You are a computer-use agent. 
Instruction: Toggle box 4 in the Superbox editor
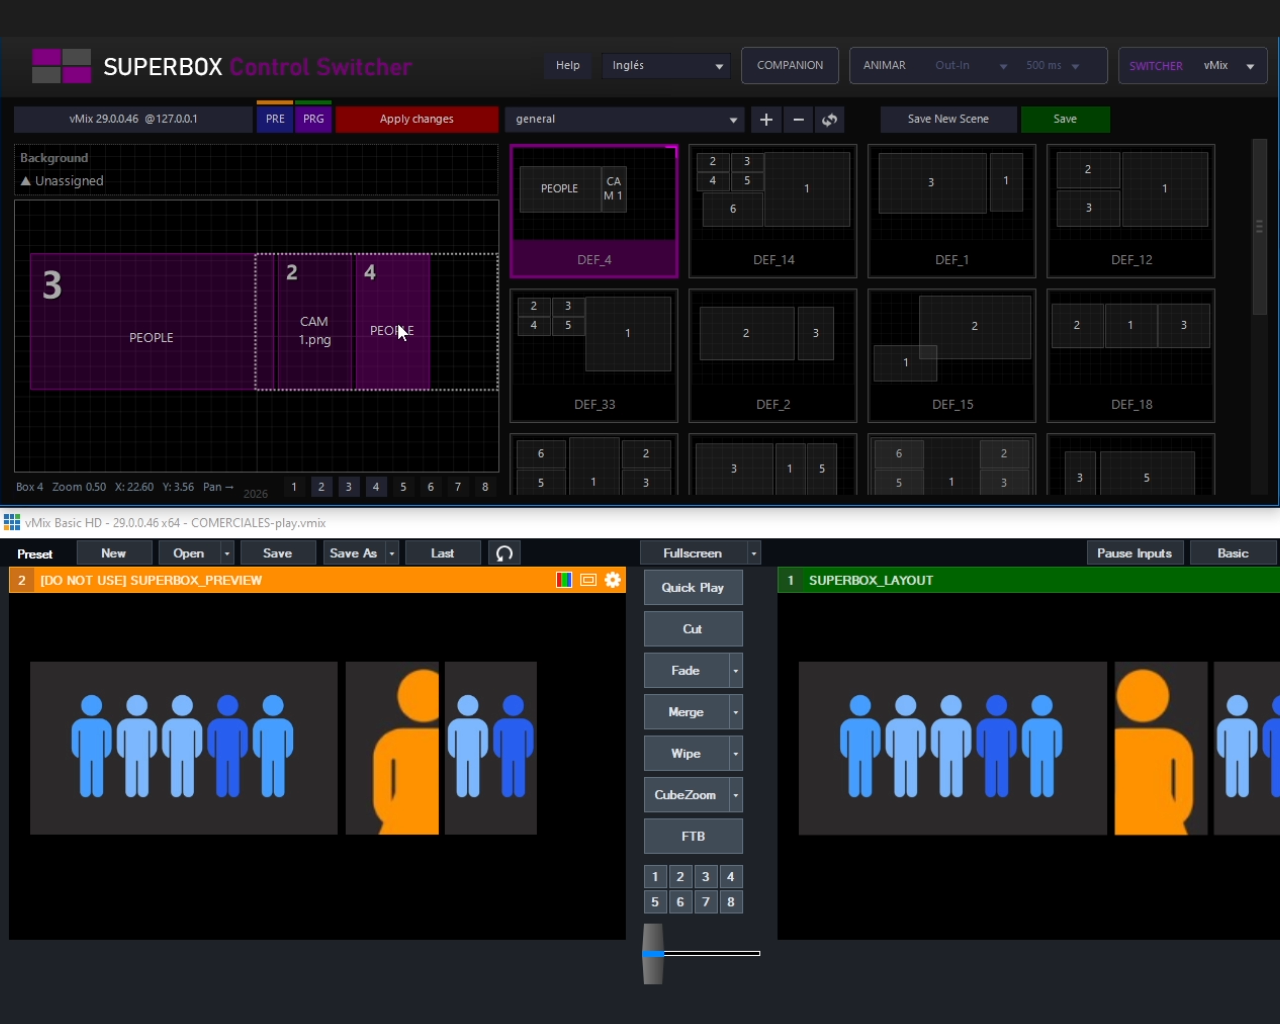[x=376, y=487]
